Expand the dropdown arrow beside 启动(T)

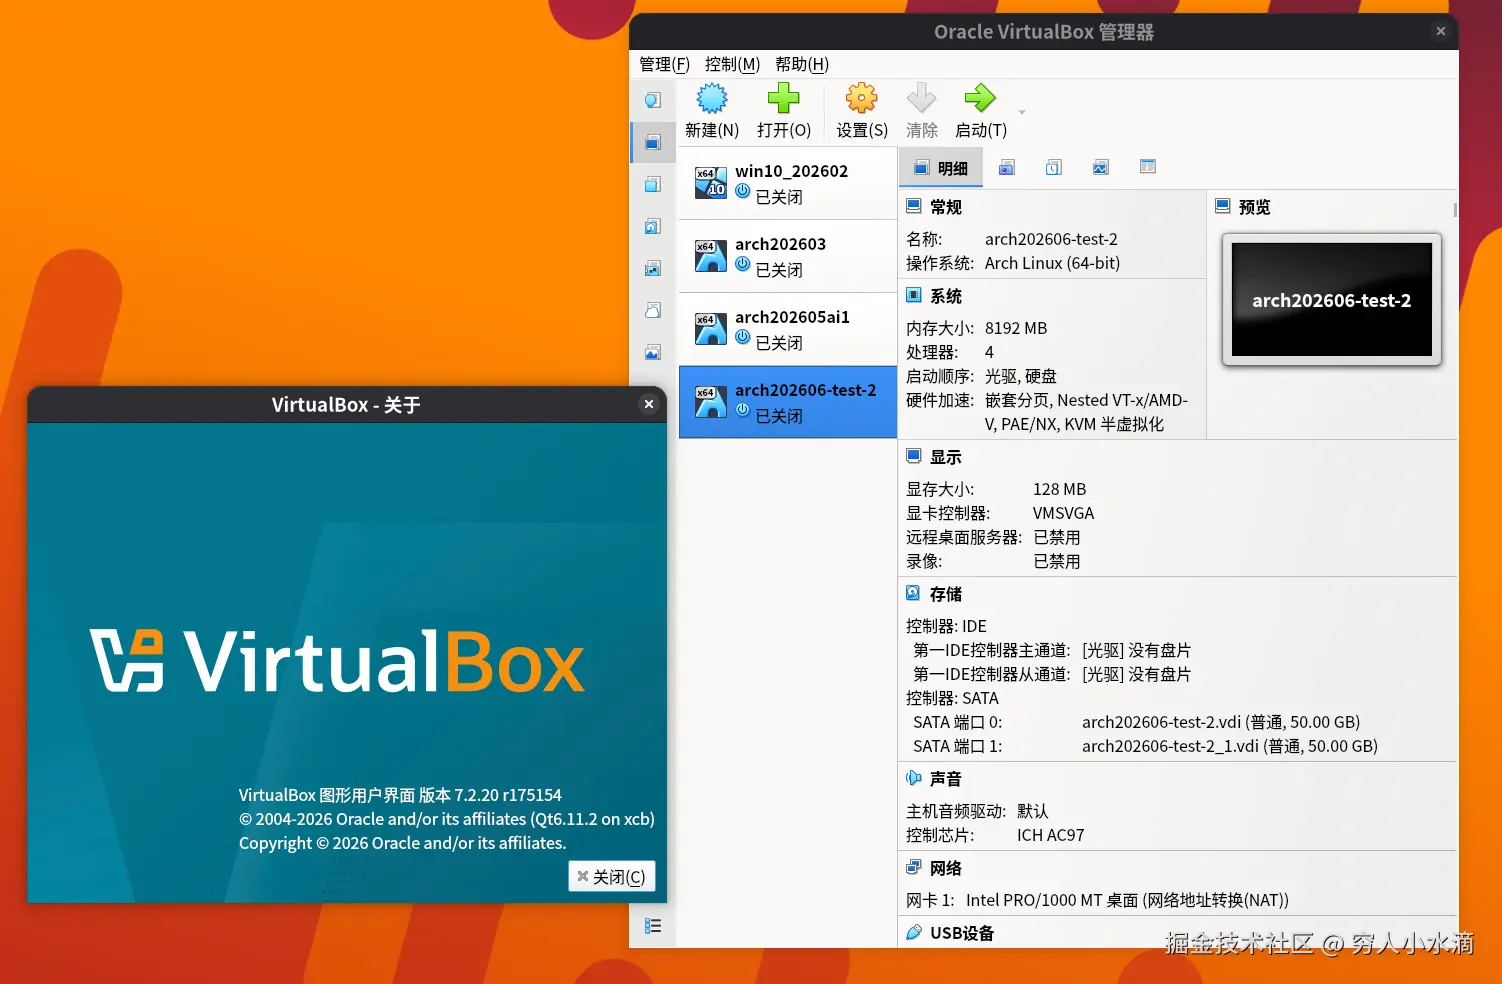tap(1022, 112)
